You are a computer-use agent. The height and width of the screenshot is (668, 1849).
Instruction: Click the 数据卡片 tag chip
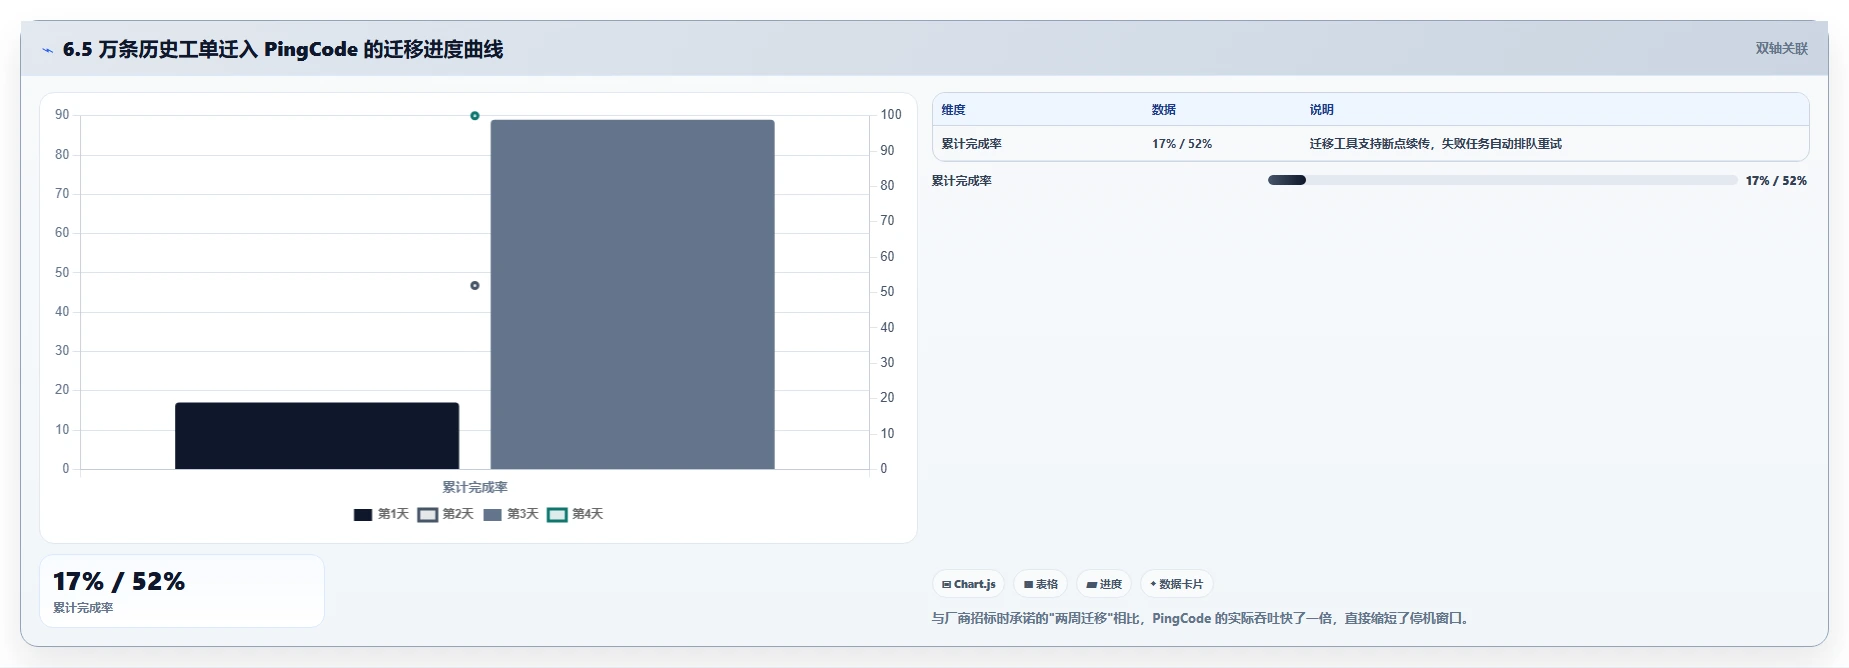pyautogui.click(x=1176, y=584)
